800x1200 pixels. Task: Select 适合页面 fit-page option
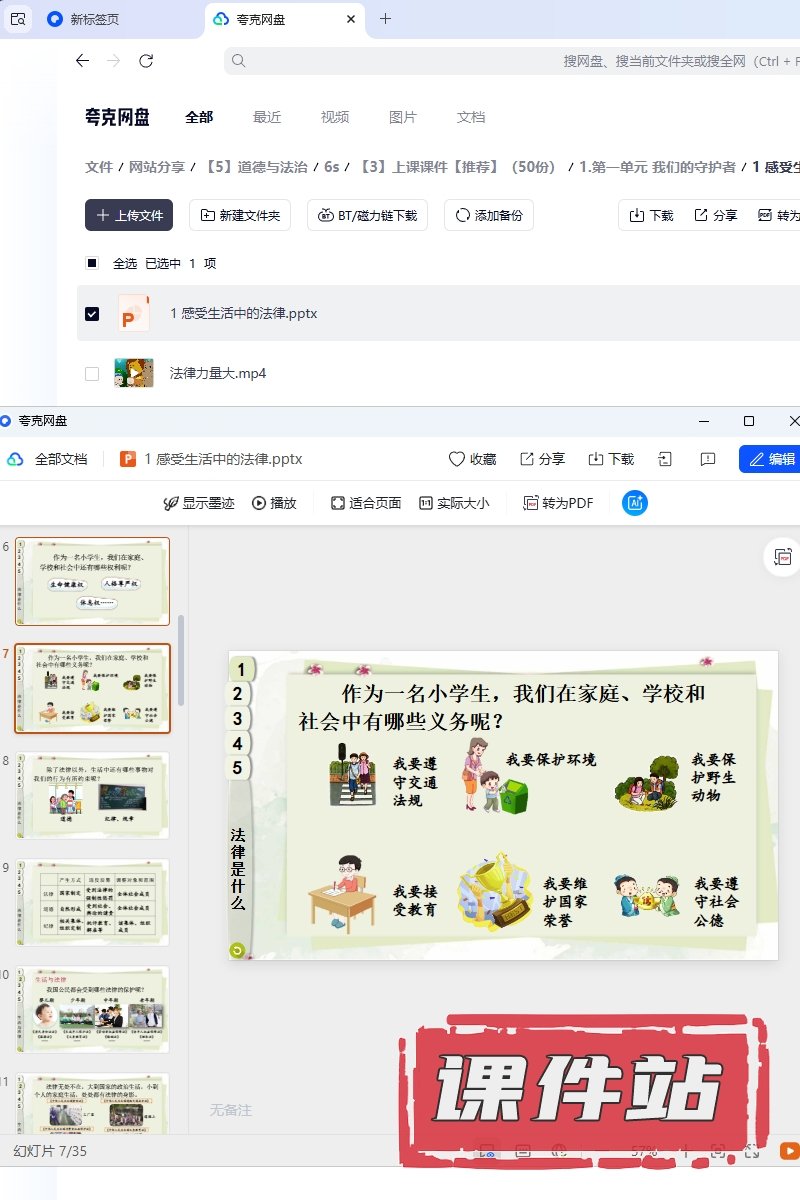click(366, 503)
